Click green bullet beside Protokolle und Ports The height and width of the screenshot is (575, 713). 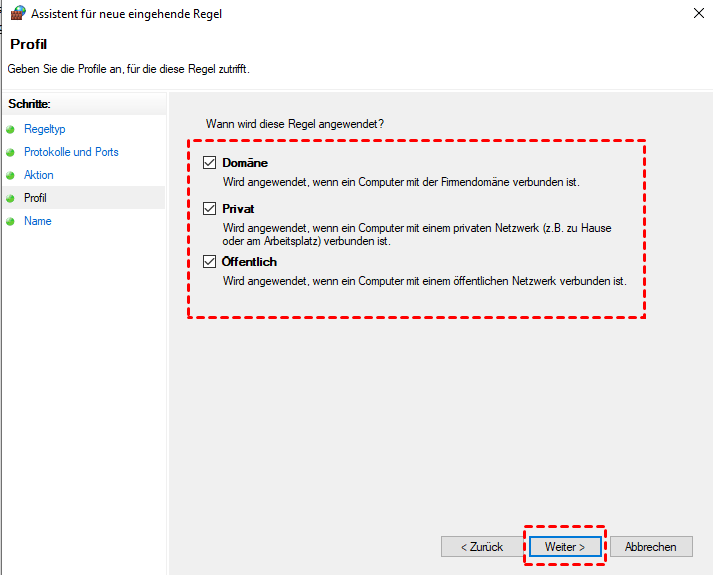(11, 153)
